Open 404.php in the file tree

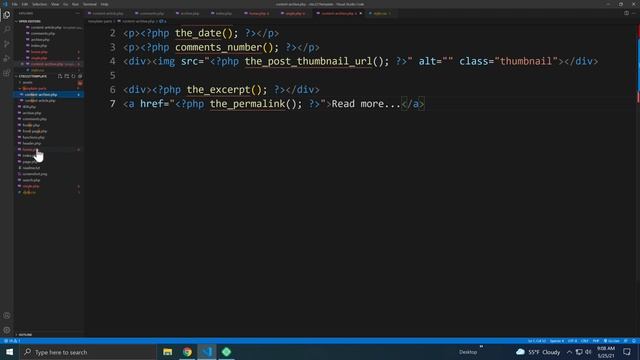click(x=29, y=107)
